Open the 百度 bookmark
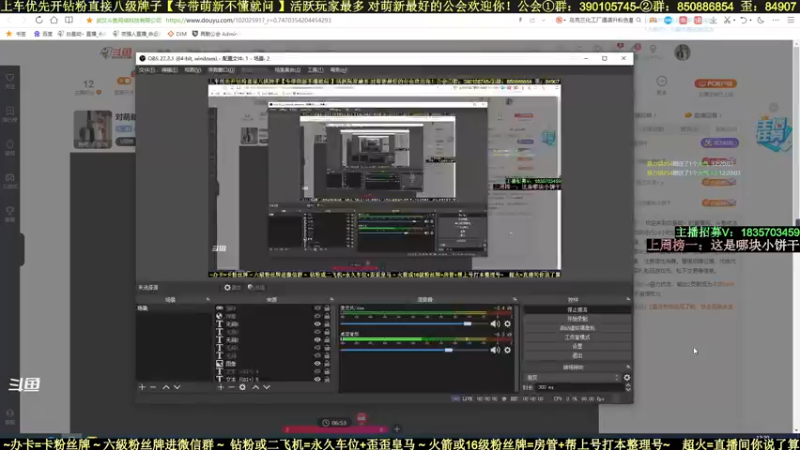800x450 pixels. (x=43, y=34)
